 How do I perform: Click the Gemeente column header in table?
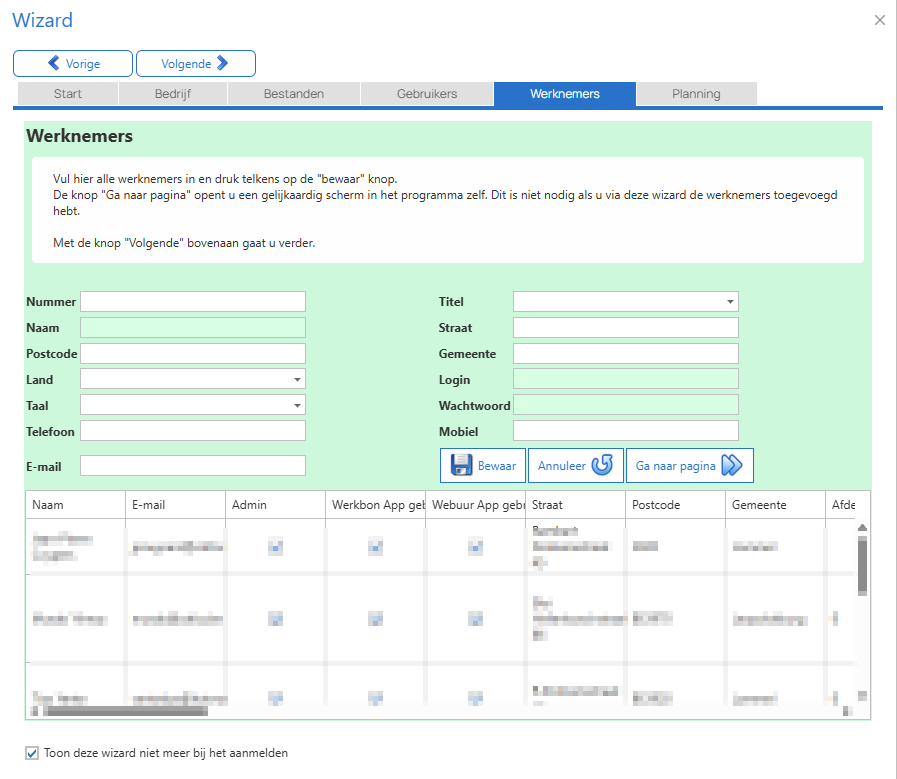776,505
